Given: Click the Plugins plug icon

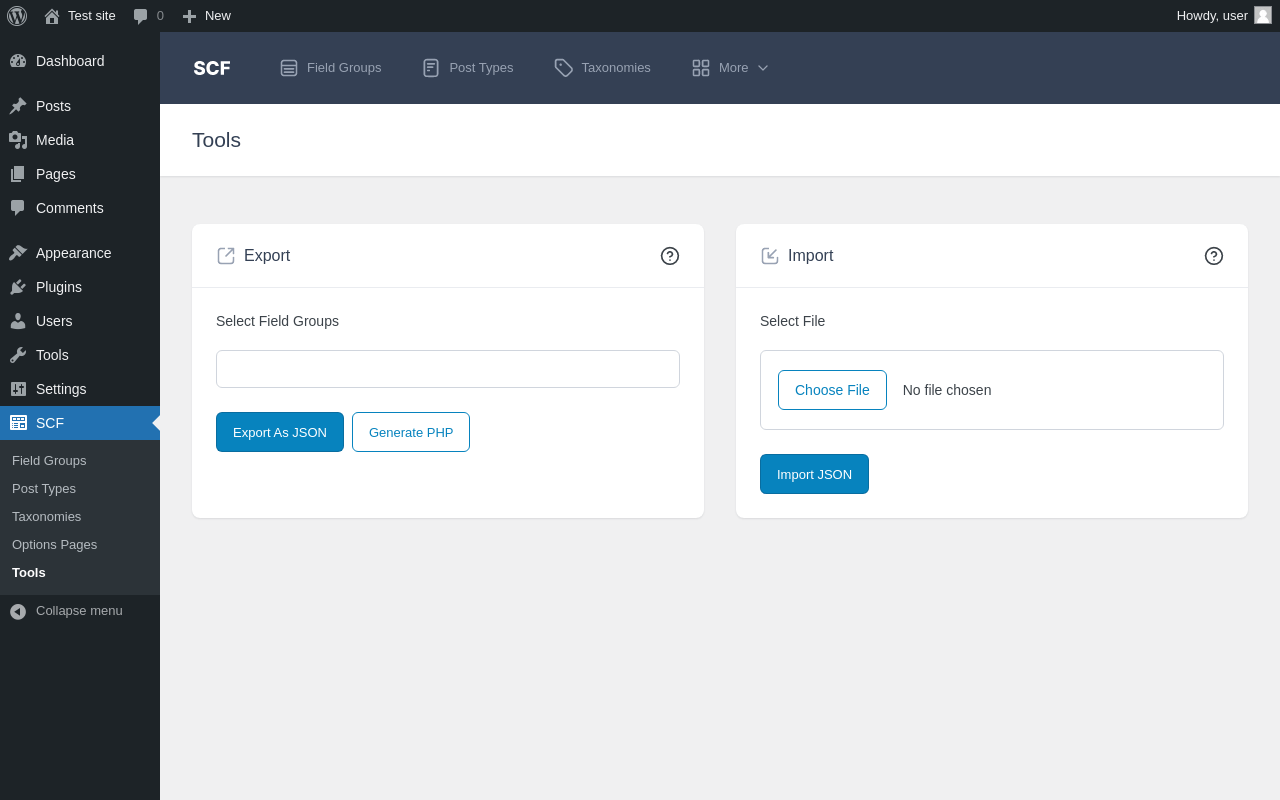Looking at the screenshot, I should [18, 287].
